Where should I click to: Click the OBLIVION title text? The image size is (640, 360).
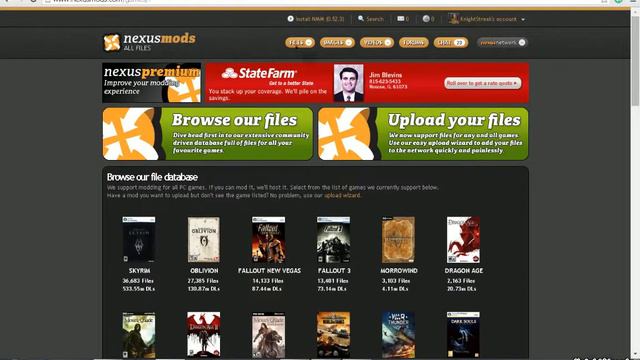tap(204, 271)
